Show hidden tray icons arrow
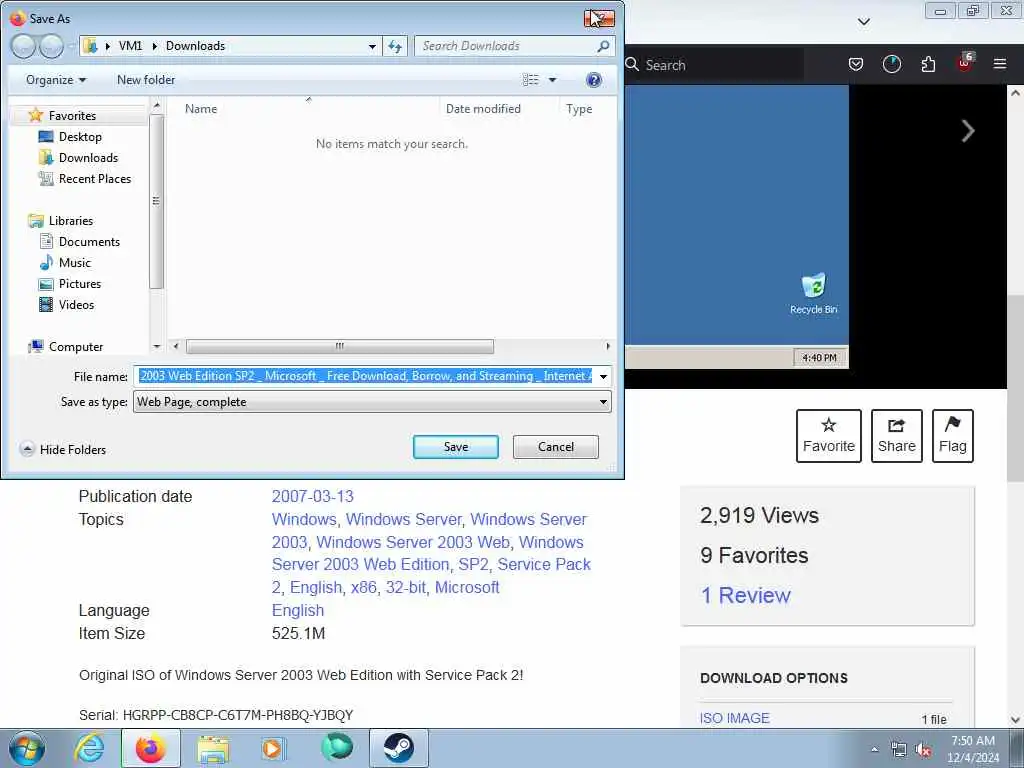The height and width of the screenshot is (768, 1024). (874, 750)
